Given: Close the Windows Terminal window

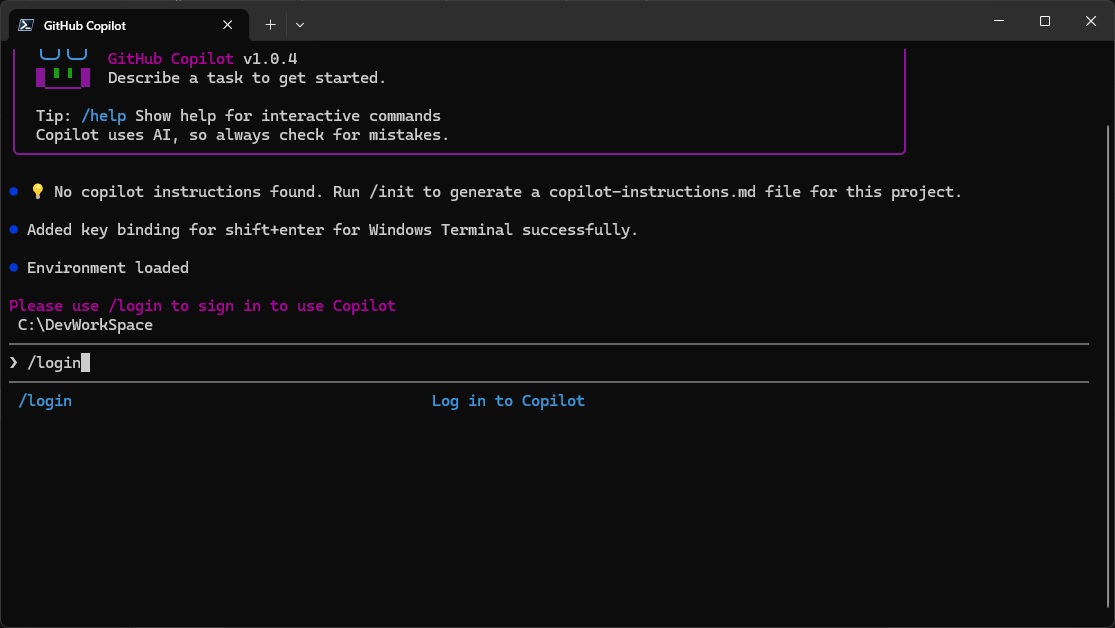Looking at the screenshot, I should tap(1090, 21).
